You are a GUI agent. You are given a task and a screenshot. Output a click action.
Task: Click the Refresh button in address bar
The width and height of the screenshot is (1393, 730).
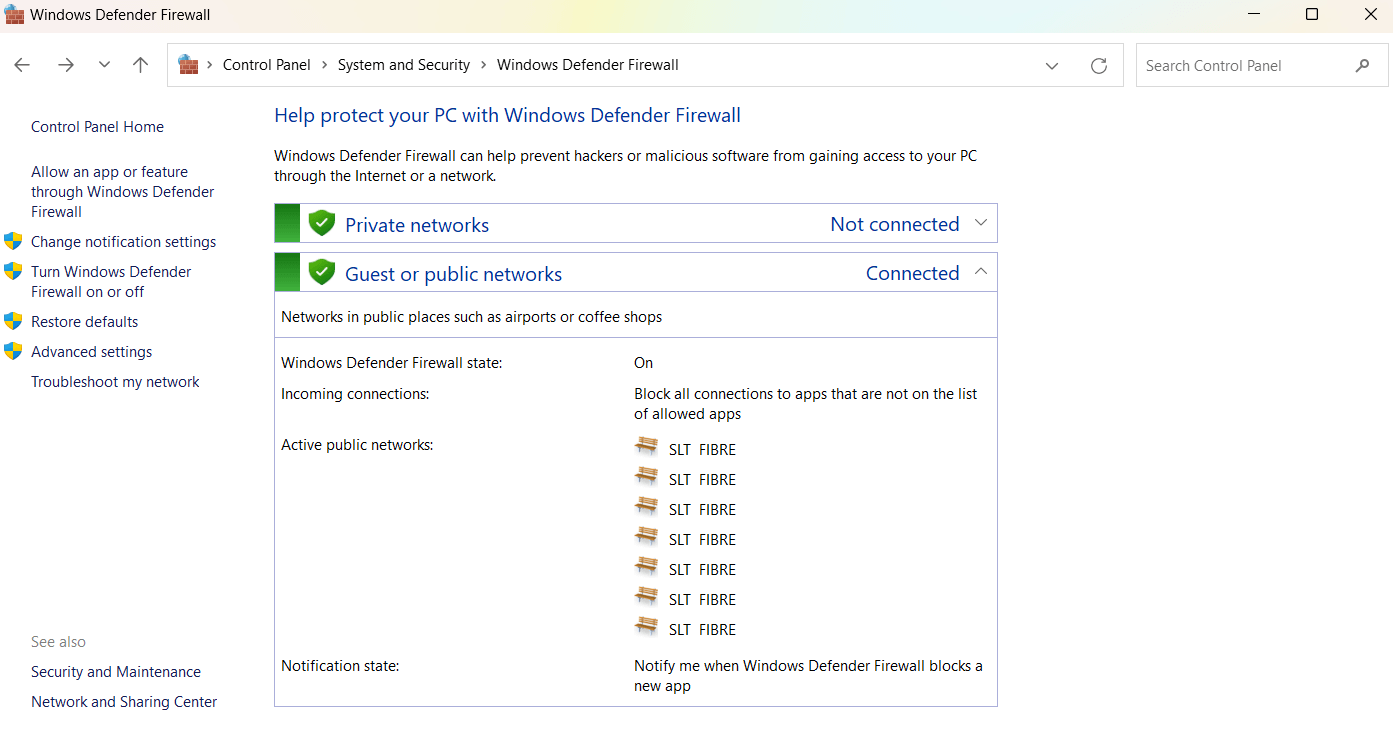click(1099, 65)
